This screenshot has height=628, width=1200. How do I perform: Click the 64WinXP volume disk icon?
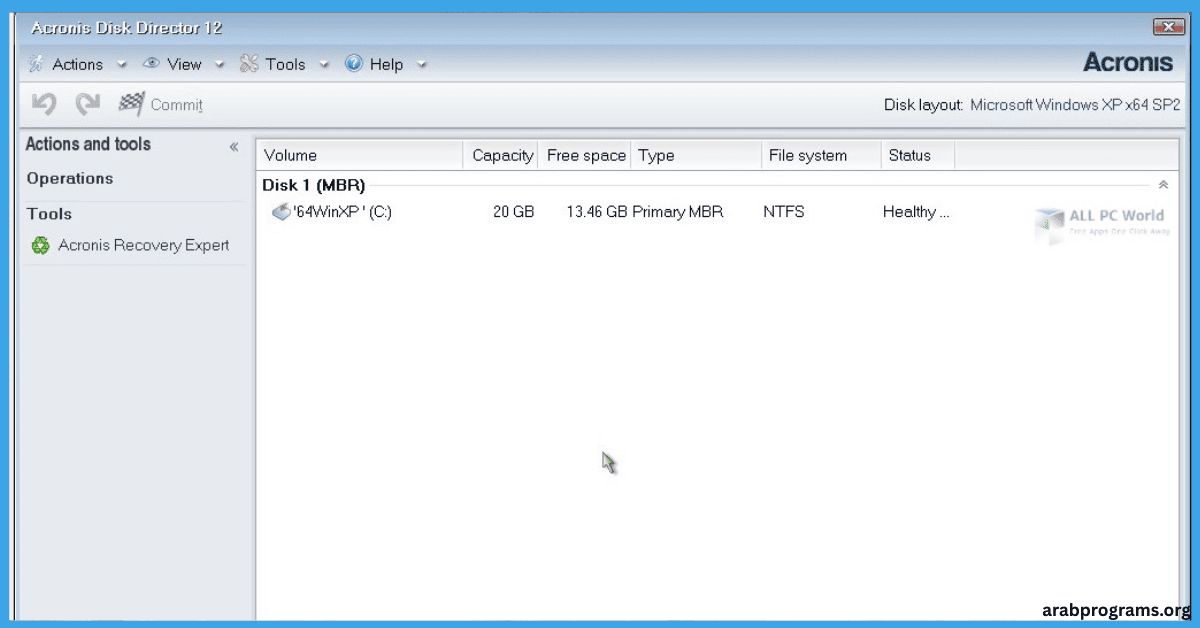point(281,212)
